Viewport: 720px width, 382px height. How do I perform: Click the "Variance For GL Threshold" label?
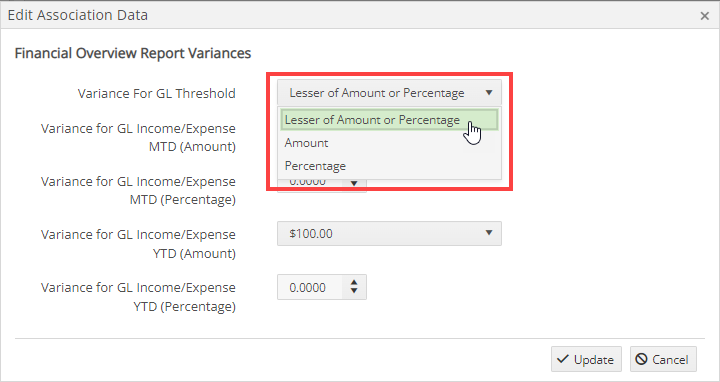coord(157,93)
